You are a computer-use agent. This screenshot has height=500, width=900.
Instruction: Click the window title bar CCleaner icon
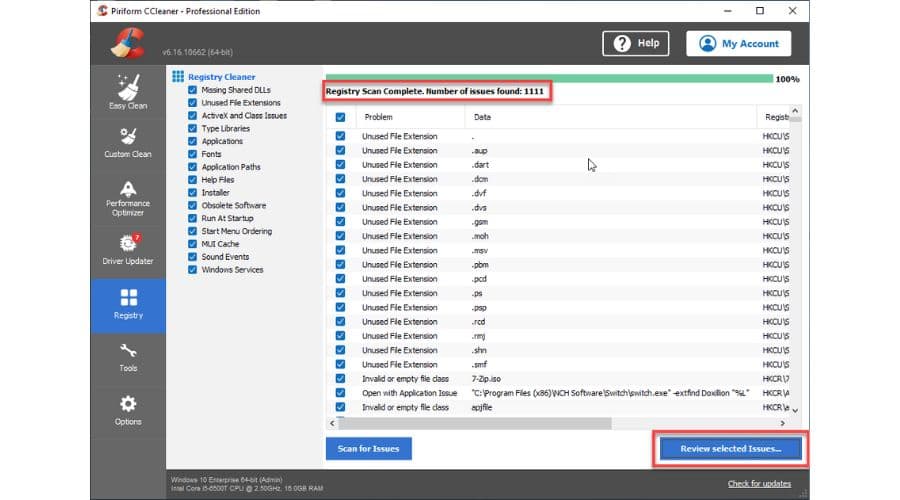[x=102, y=11]
